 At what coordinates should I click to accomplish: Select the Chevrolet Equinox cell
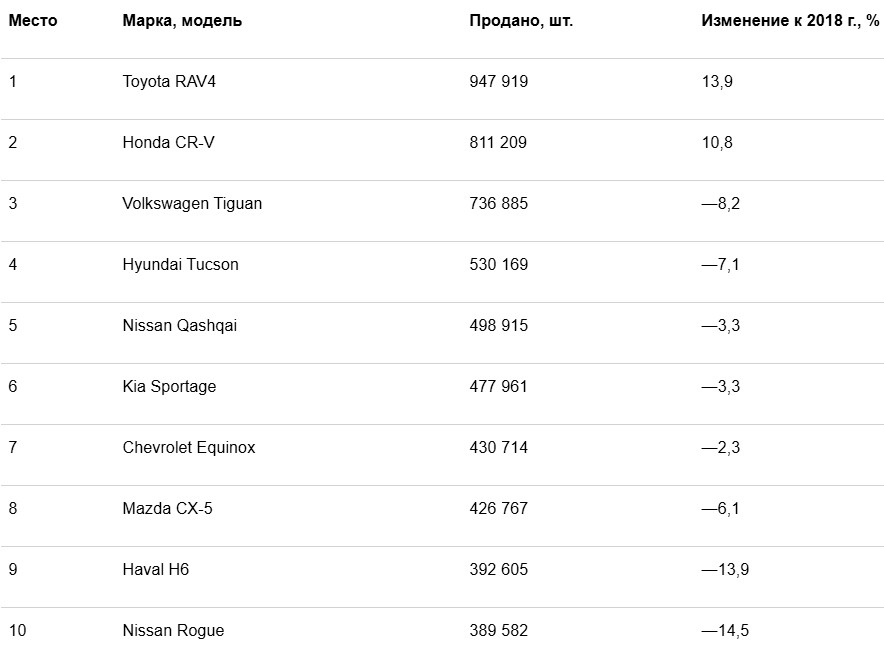[189, 447]
